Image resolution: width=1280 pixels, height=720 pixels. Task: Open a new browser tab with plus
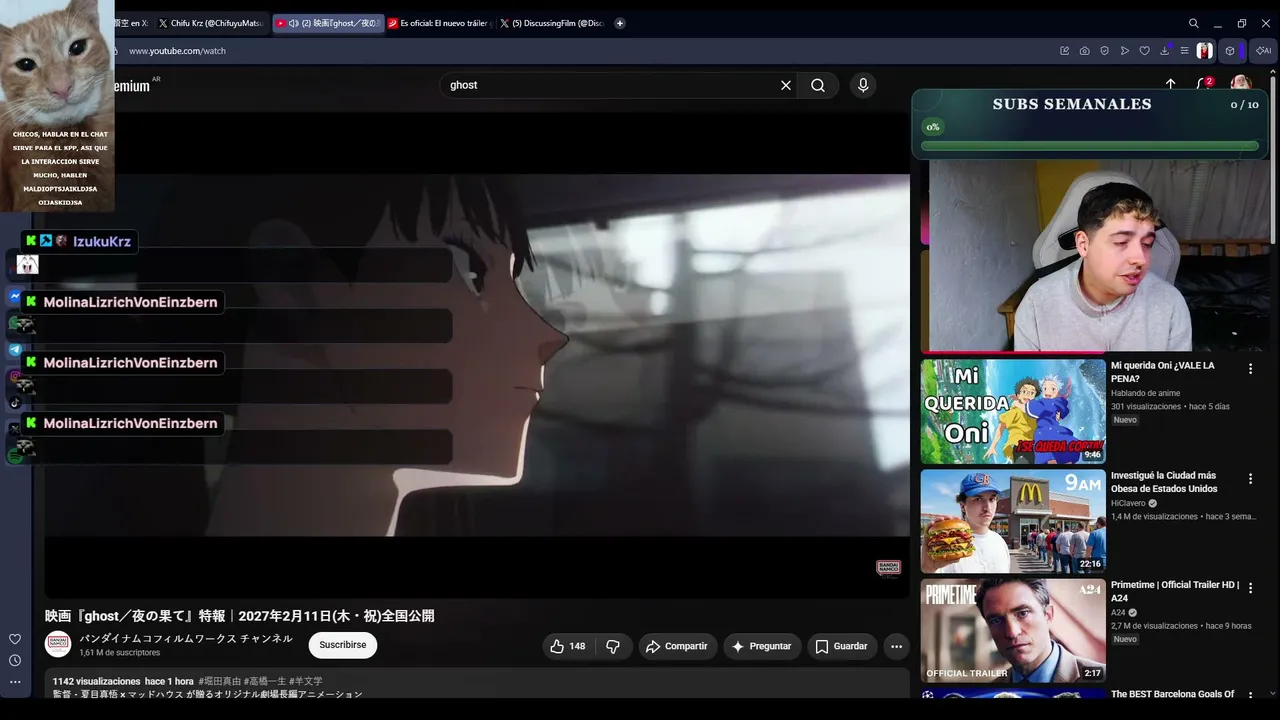[620, 23]
